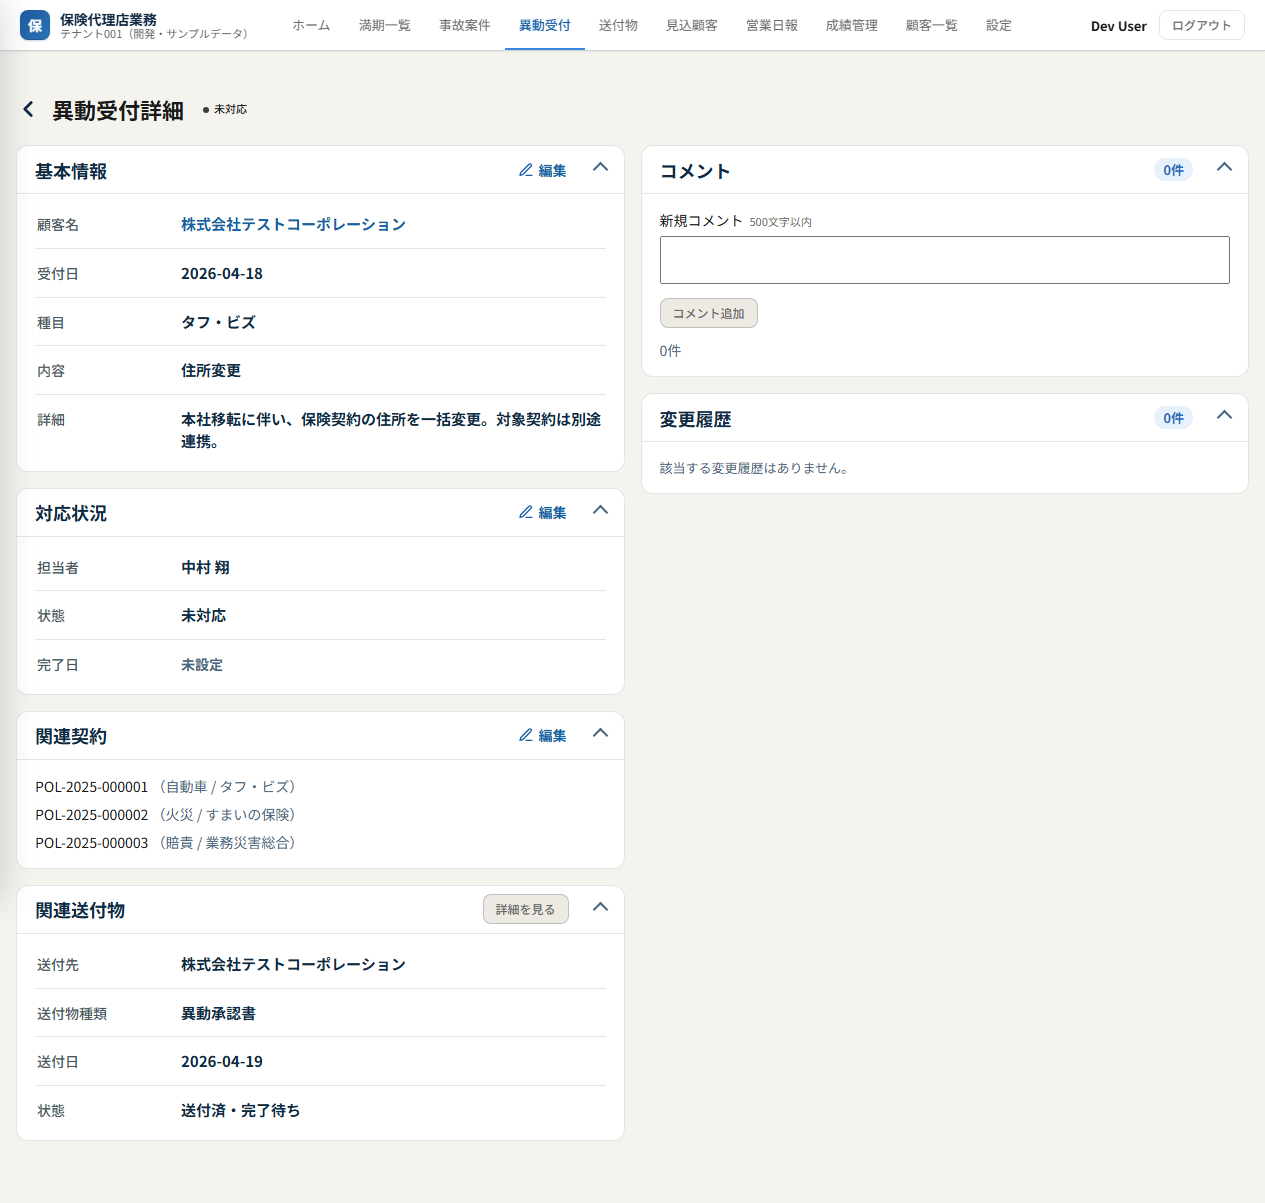The image size is (1265, 1203).
Task: Open the 成績管理 tab
Action: tap(852, 25)
